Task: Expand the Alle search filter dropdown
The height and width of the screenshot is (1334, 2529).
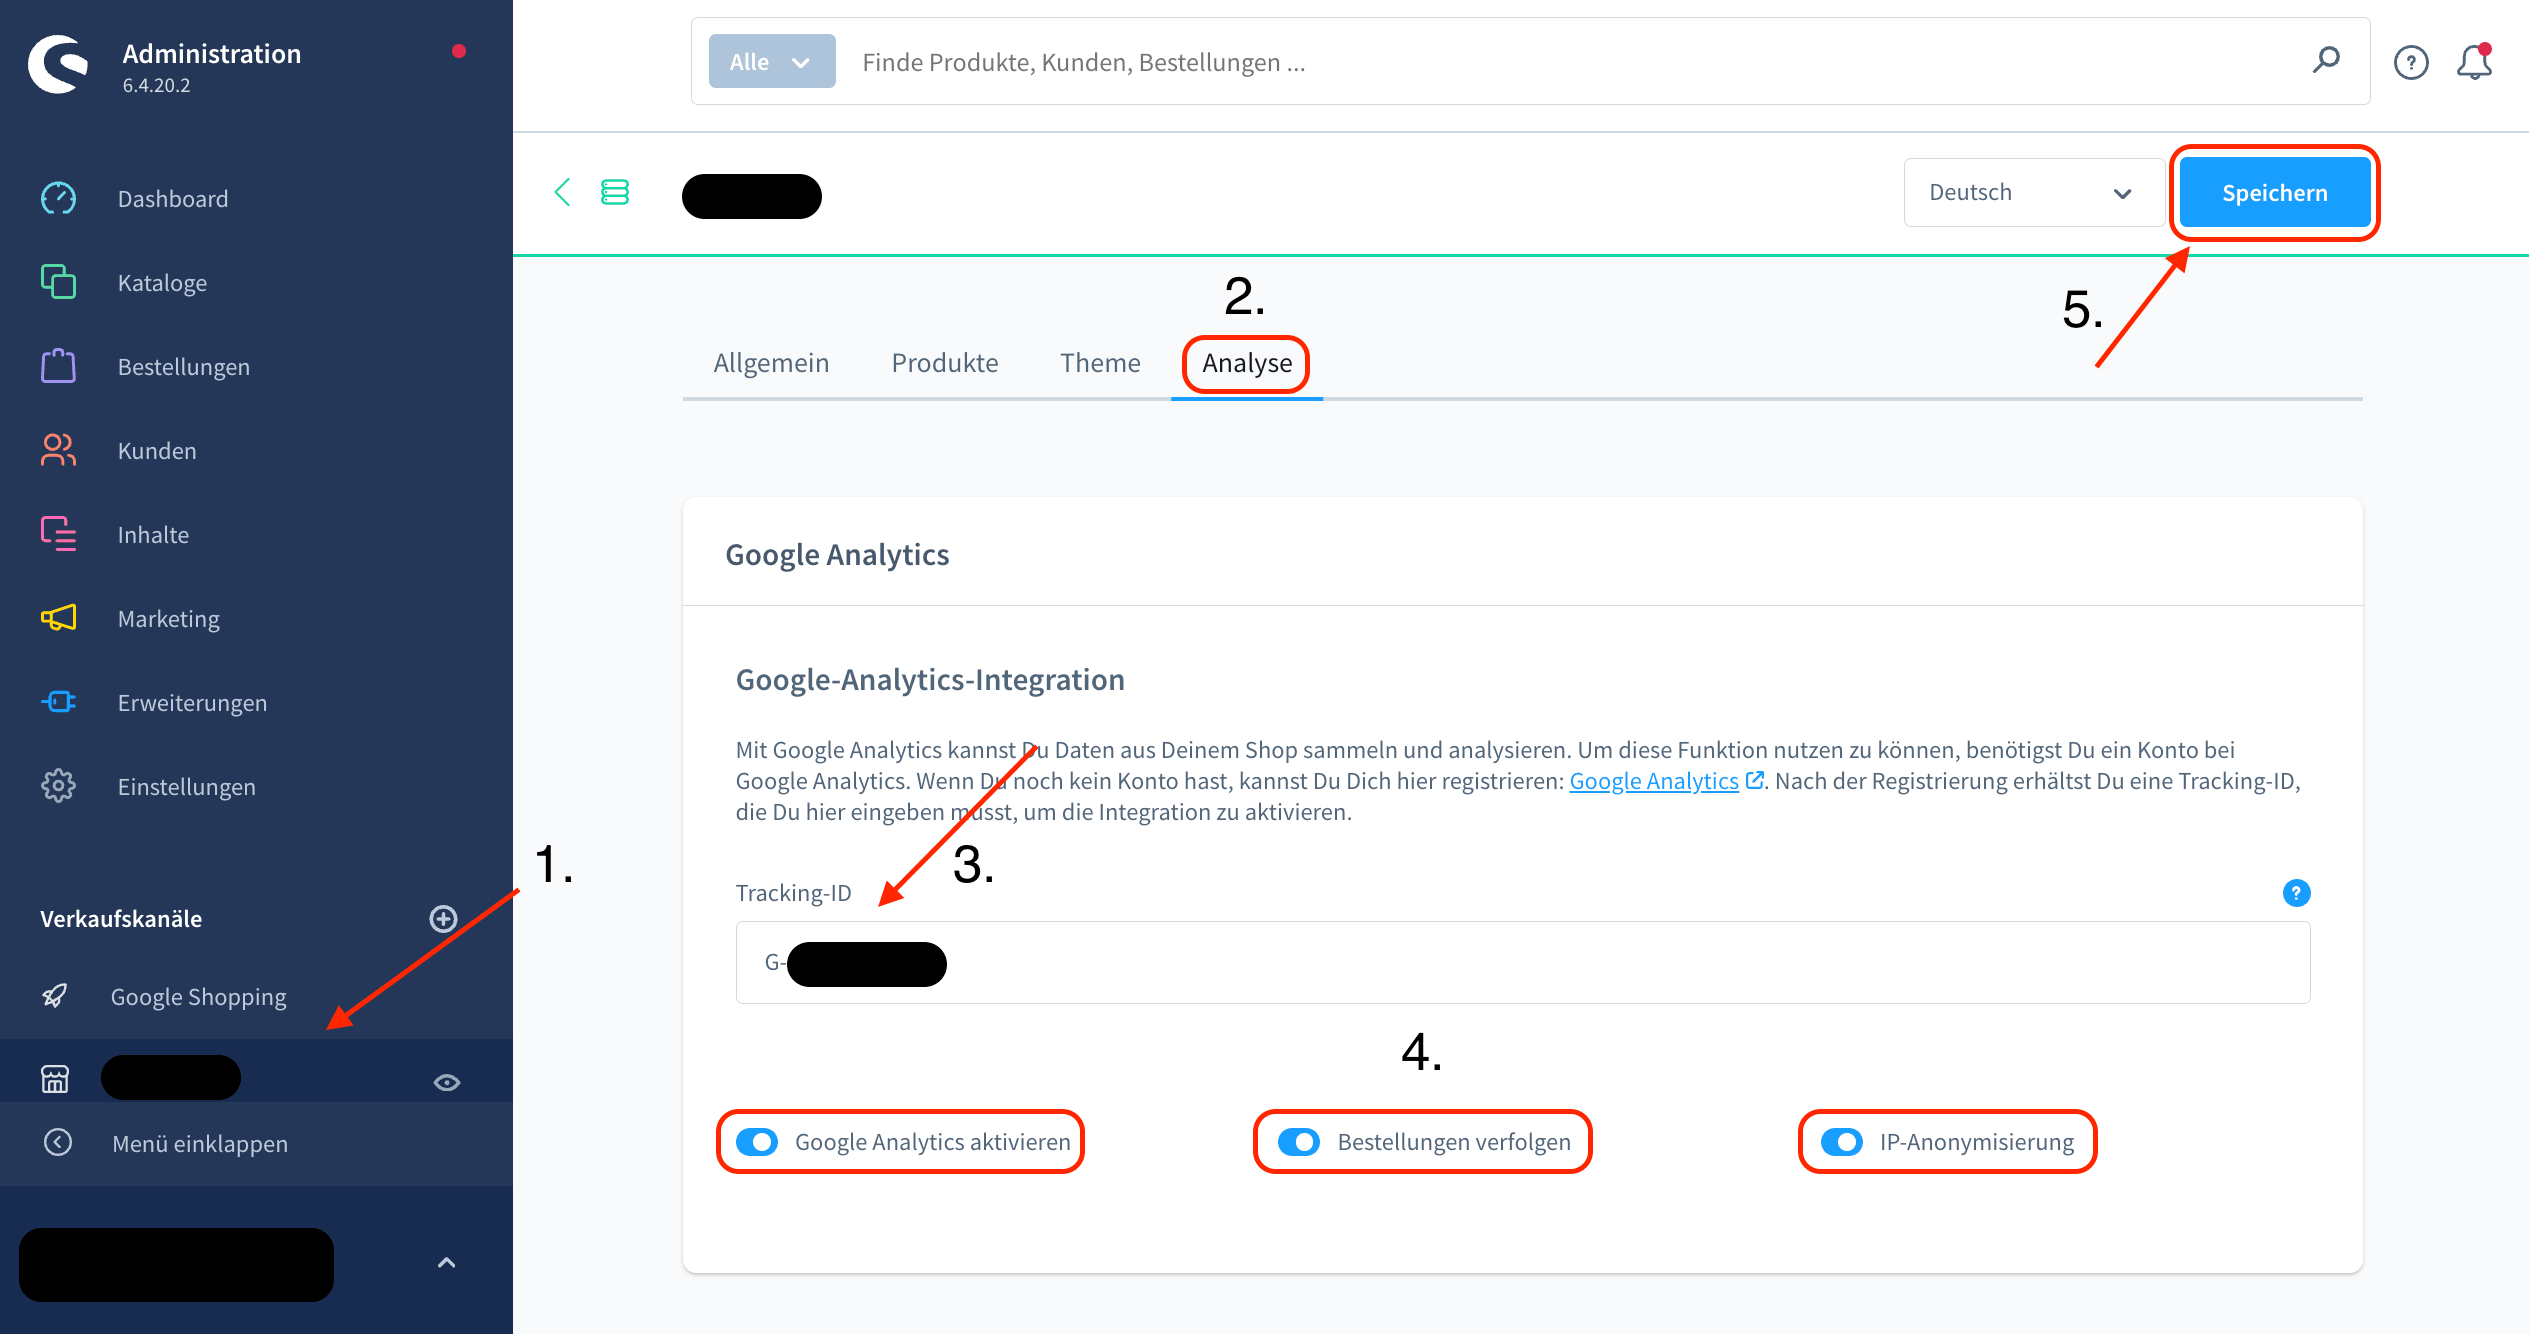Action: pyautogui.click(x=770, y=61)
